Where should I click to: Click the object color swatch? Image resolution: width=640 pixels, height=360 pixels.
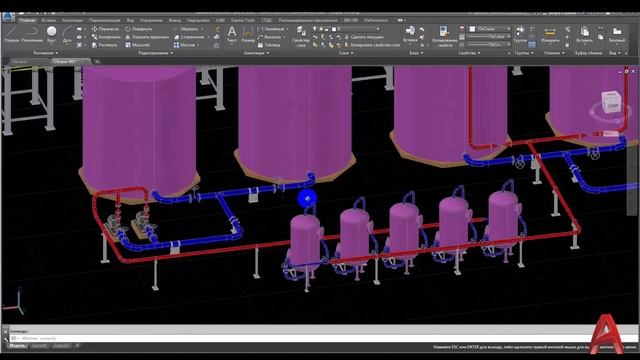pyautogui.click(x=472, y=29)
